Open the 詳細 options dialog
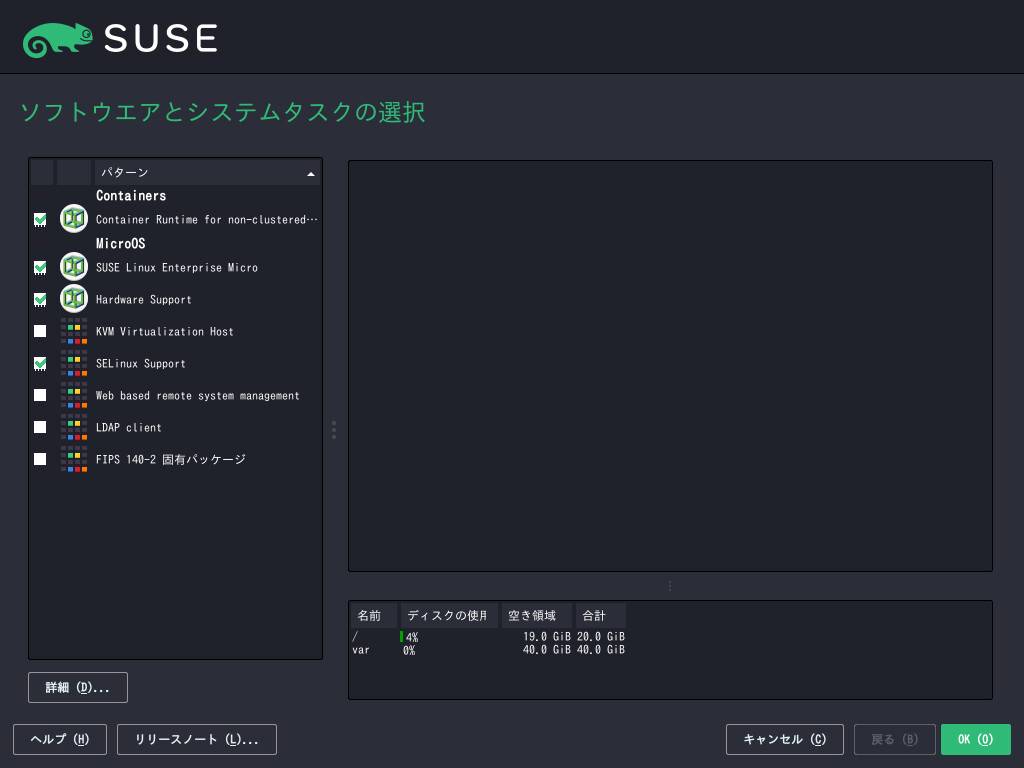The image size is (1024, 768). click(x=77, y=687)
